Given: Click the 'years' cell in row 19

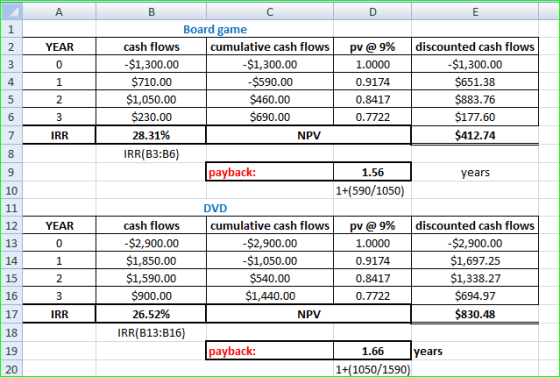Looking at the screenshot, I should [475, 351].
